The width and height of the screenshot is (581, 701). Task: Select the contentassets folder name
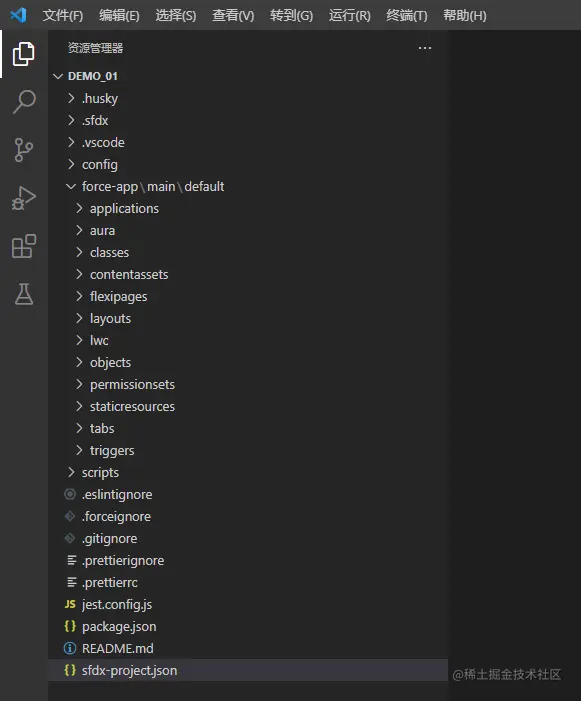tap(129, 274)
